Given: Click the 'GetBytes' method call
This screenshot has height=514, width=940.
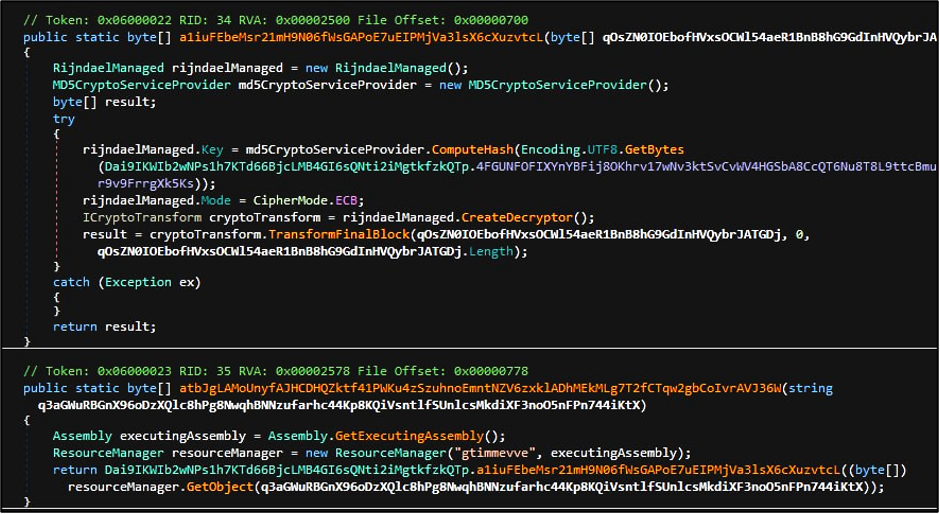Looking at the screenshot, I should (654, 149).
